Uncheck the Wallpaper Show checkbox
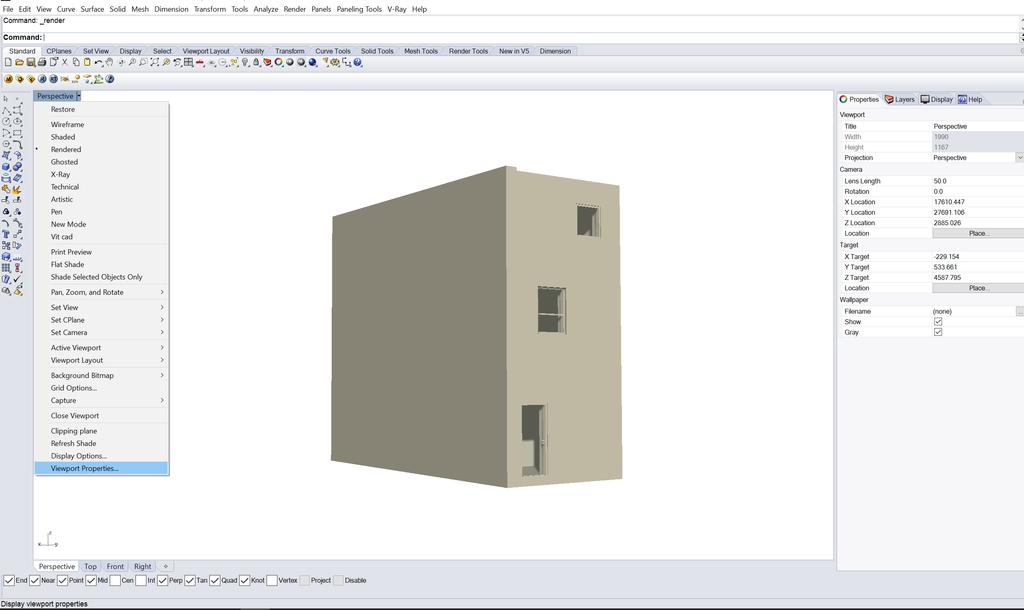This screenshot has height=610, width=1024. (x=938, y=321)
